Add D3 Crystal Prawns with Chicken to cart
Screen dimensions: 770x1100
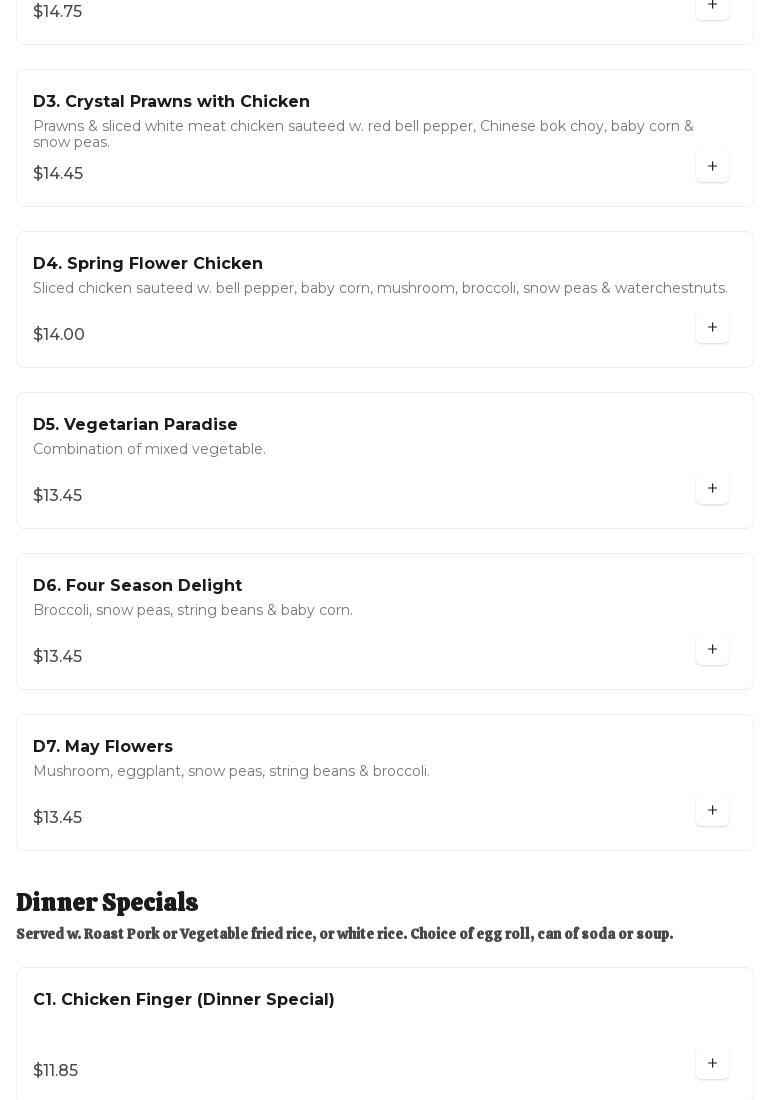(712, 166)
